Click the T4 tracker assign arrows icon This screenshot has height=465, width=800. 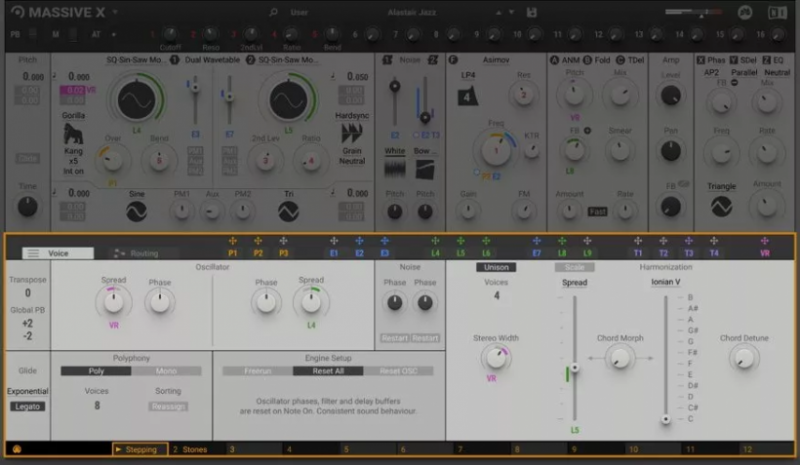click(714, 241)
